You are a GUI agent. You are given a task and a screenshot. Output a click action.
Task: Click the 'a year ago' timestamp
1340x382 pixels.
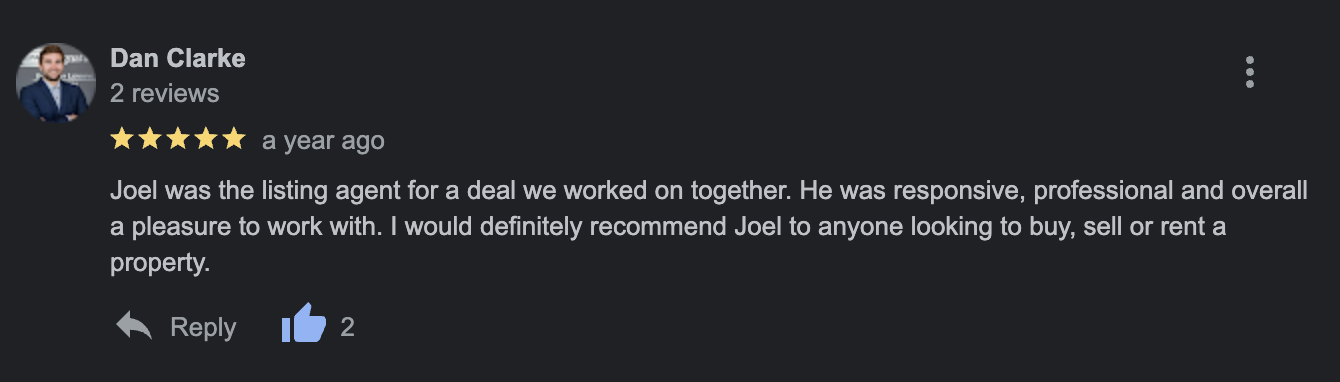click(x=323, y=141)
